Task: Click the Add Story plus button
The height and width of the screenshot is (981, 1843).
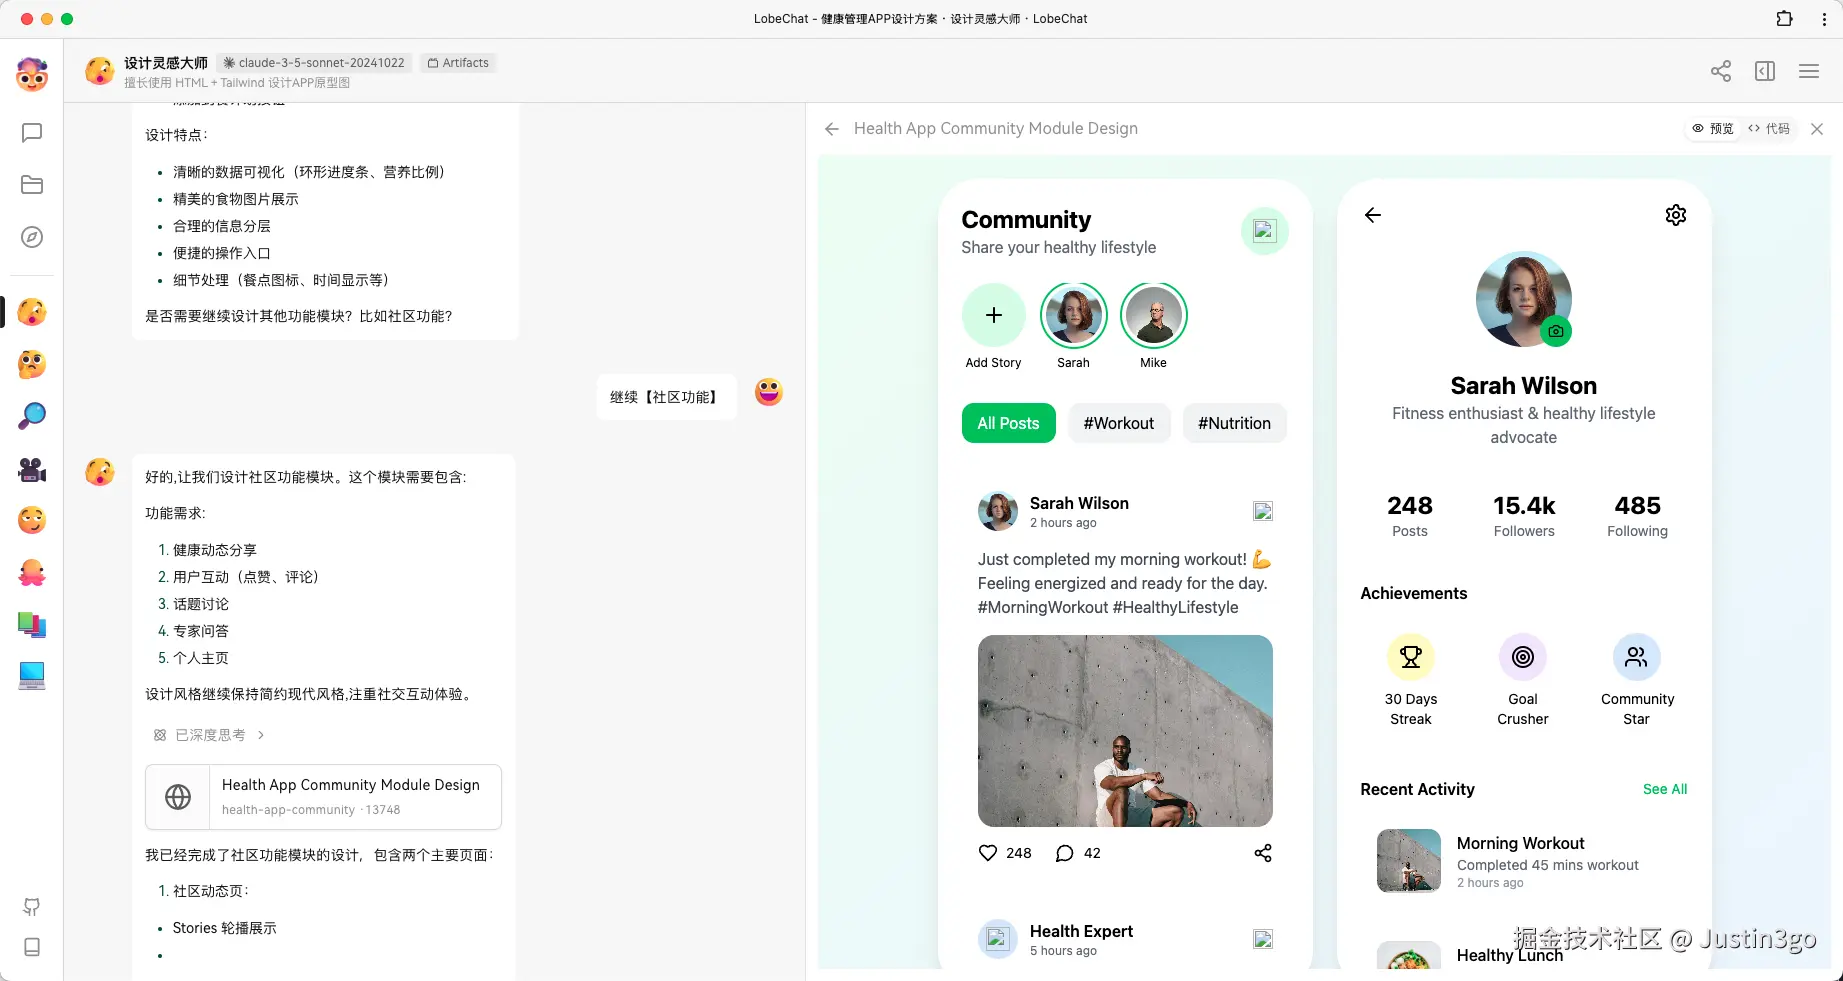Action: pos(994,315)
